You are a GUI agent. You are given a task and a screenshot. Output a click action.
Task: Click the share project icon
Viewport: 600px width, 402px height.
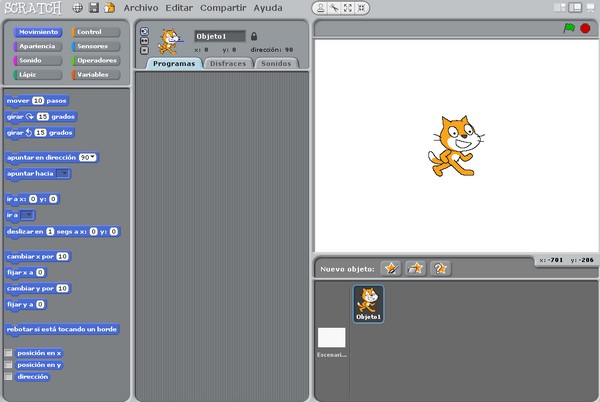tap(109, 8)
